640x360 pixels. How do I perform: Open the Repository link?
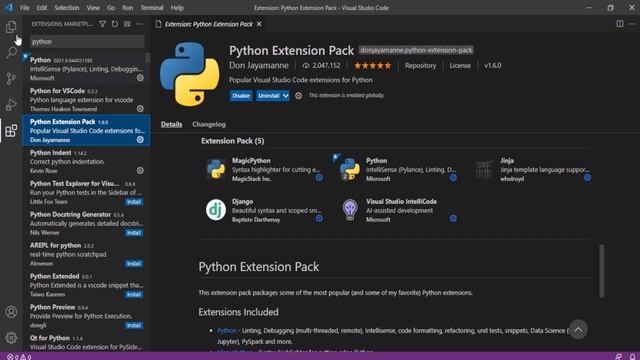pyautogui.click(x=420, y=65)
